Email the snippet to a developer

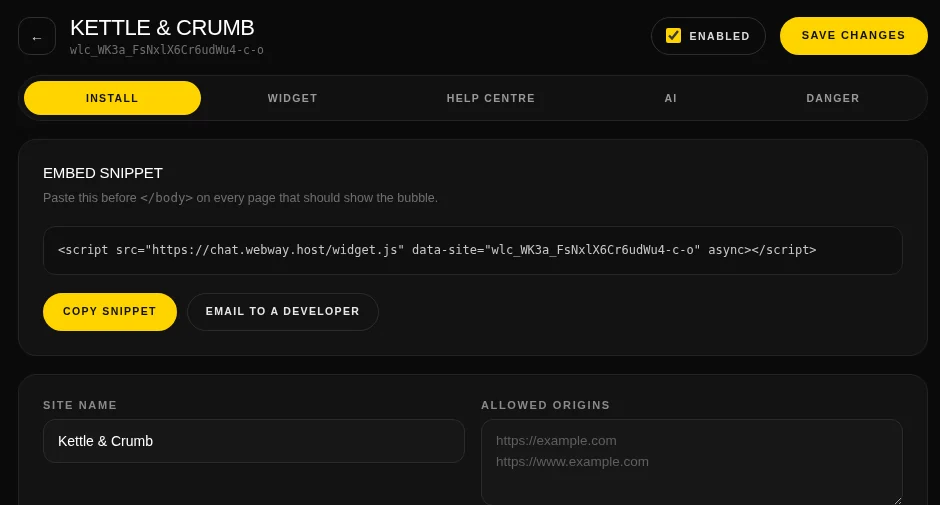pos(282,311)
